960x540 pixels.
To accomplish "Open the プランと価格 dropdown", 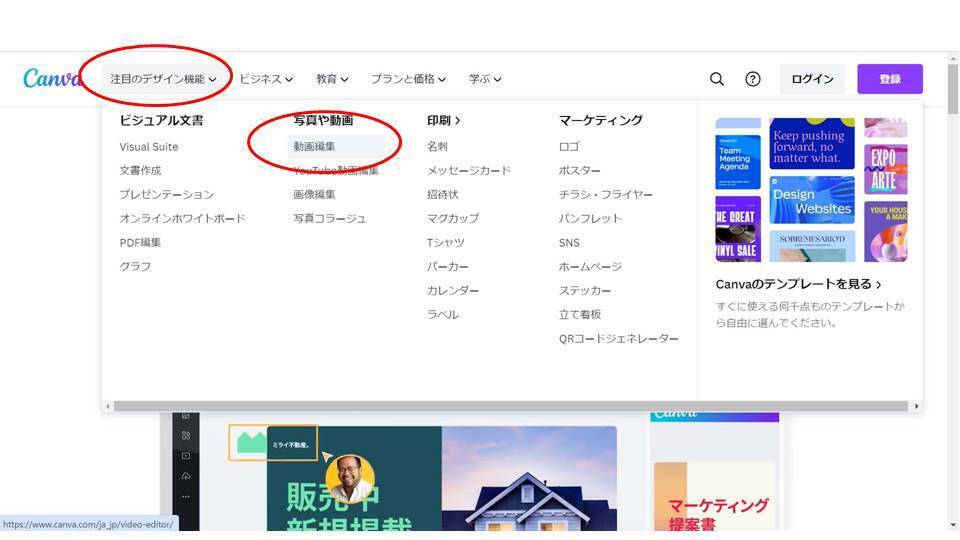I will pos(408,79).
